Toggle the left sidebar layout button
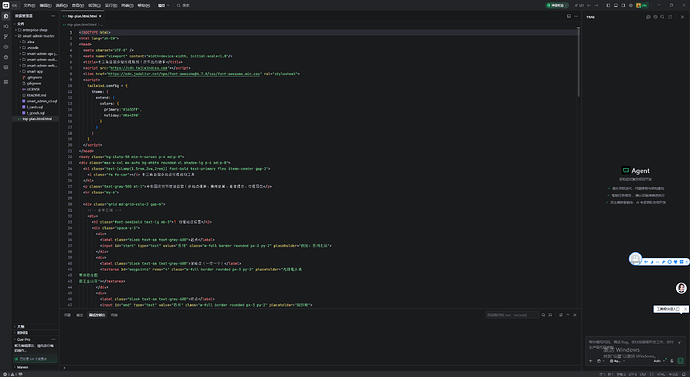690x377 pixels. point(608,5)
